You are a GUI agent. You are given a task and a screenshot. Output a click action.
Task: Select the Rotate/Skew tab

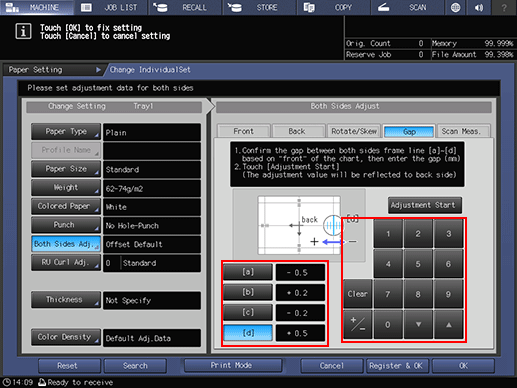[354, 131]
